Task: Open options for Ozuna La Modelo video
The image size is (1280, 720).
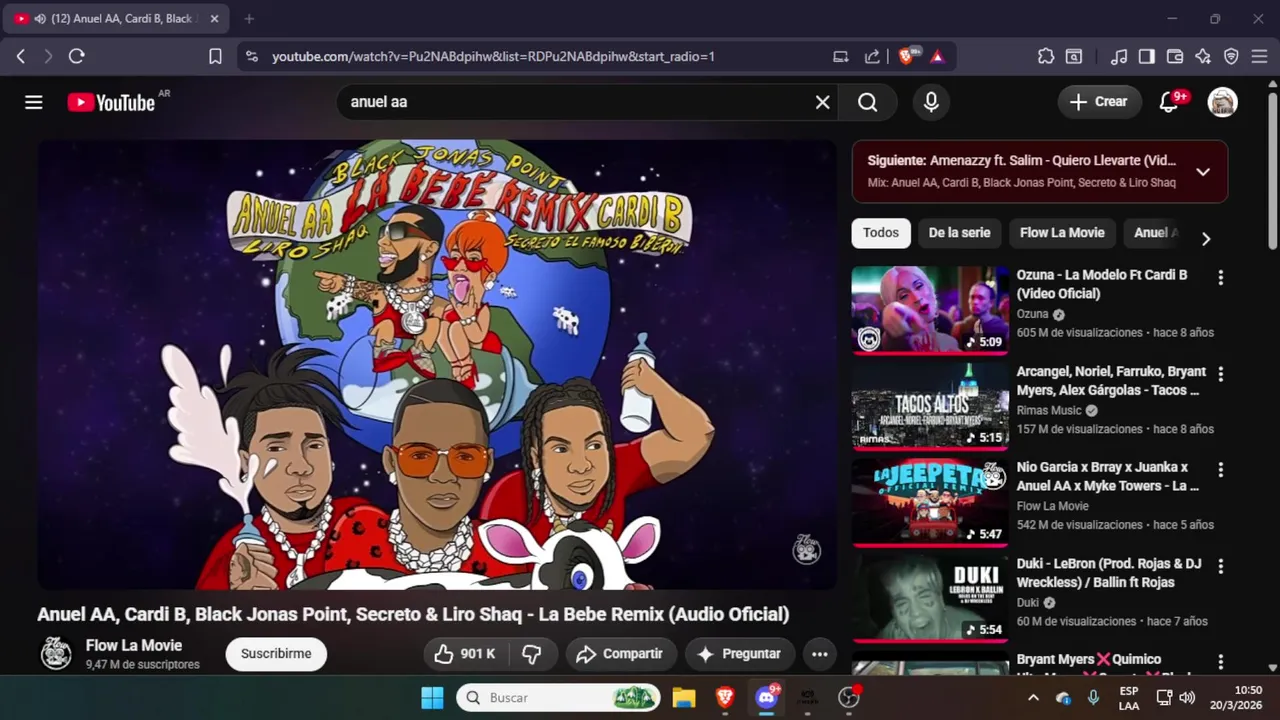Action: 1220,278
